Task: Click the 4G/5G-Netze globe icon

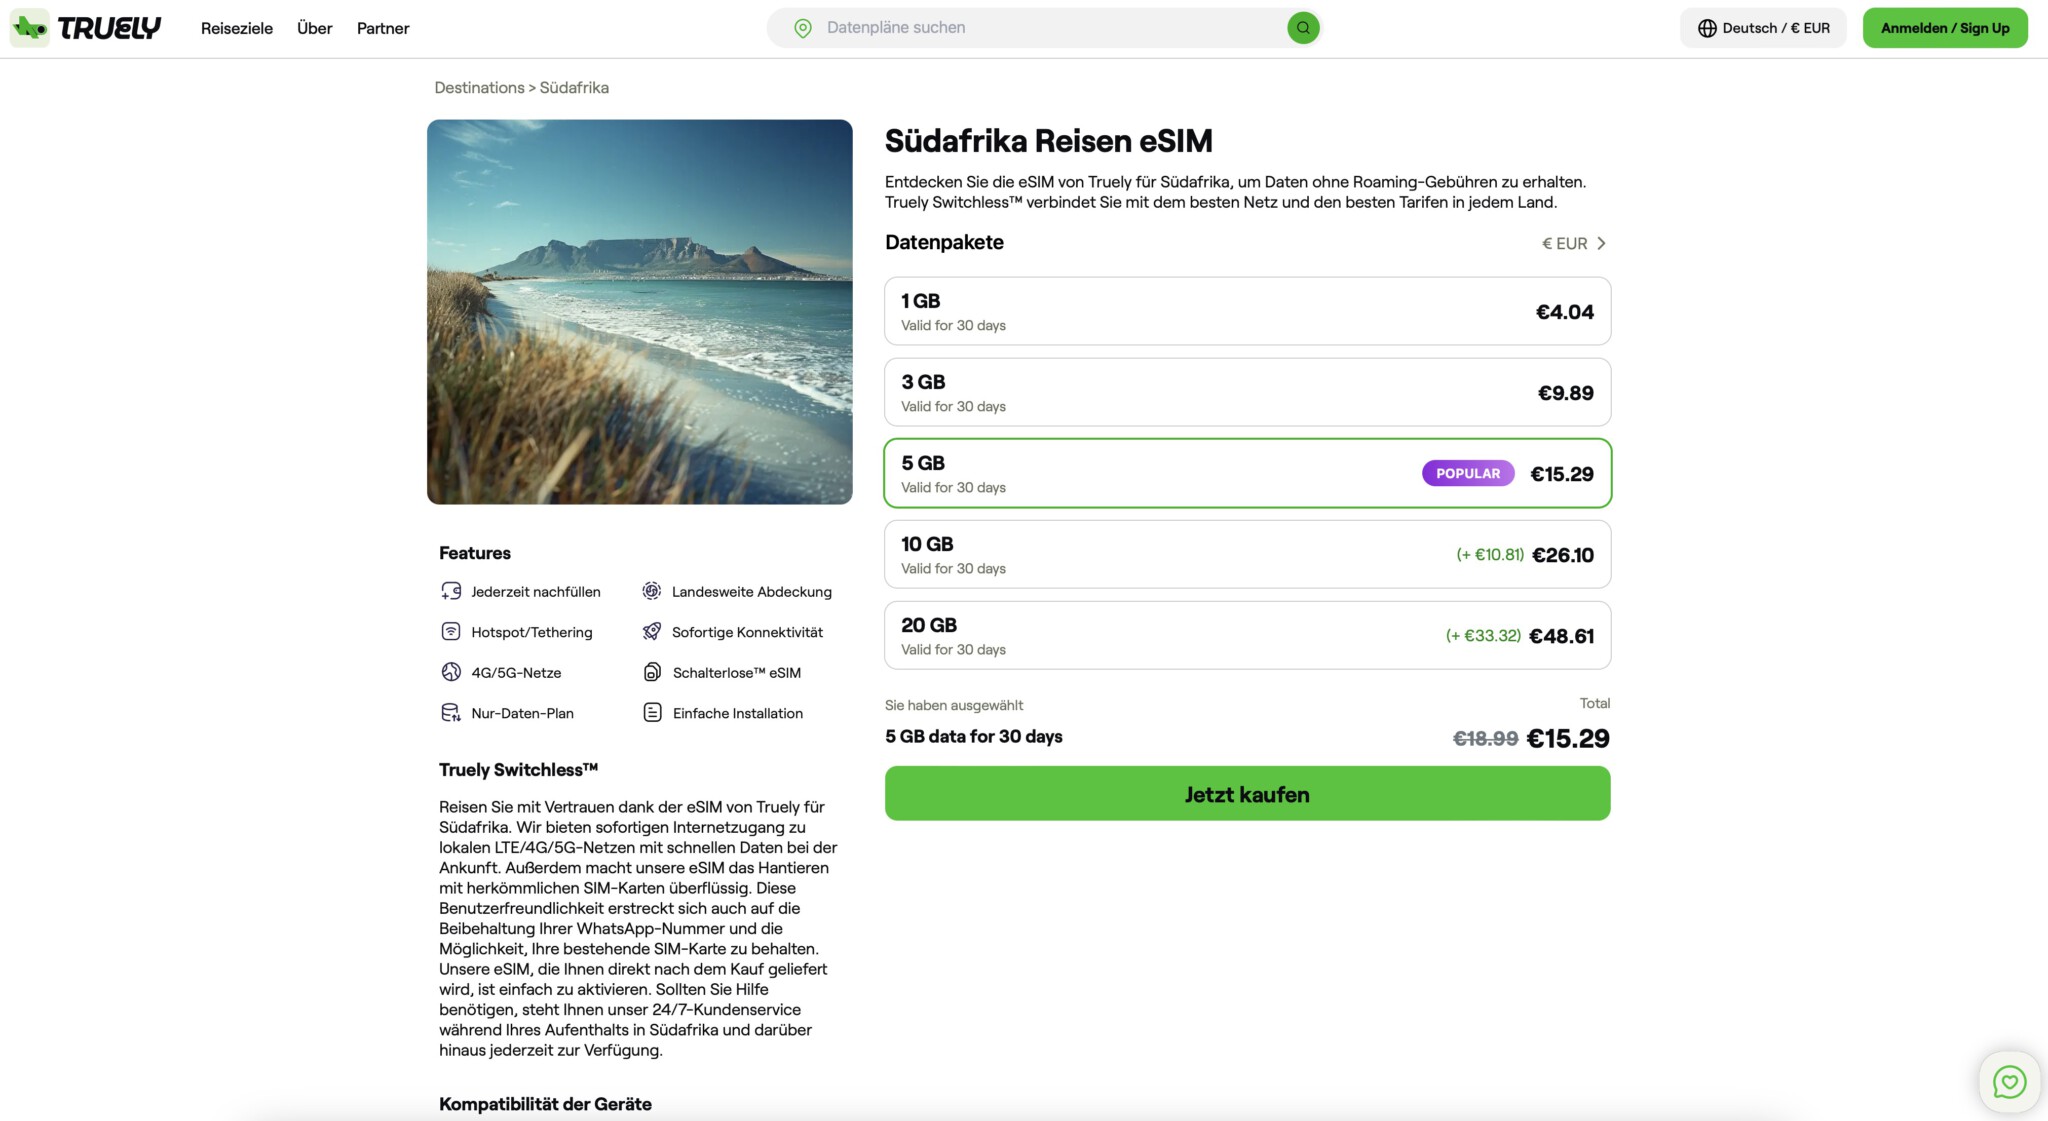Action: pyautogui.click(x=451, y=672)
